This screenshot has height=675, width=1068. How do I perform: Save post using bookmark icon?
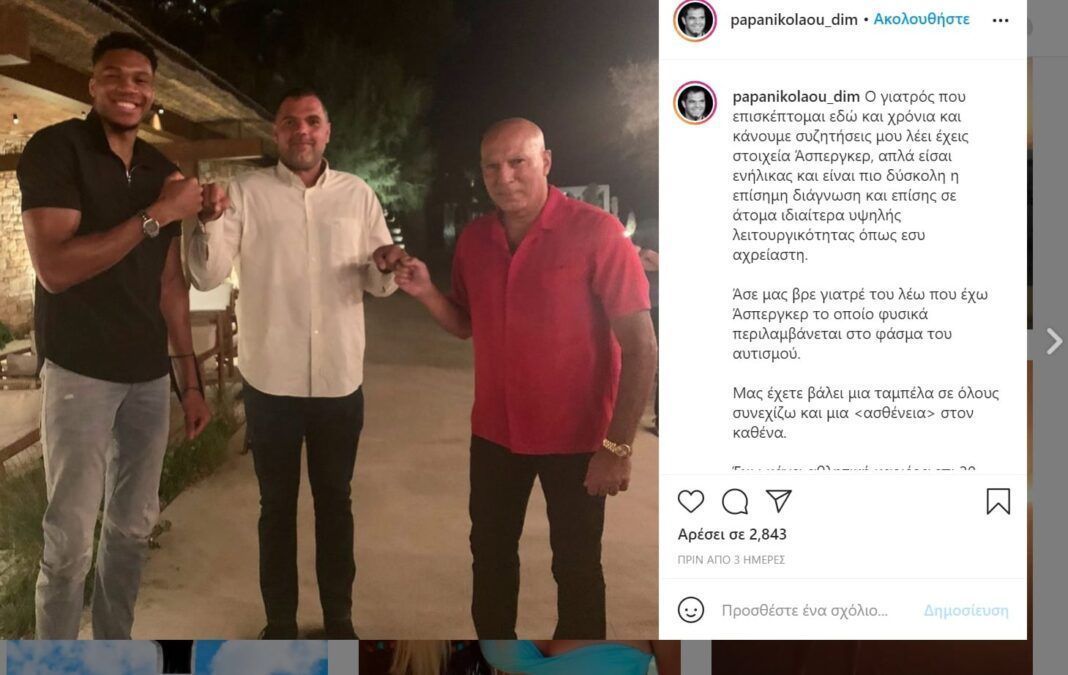[x=998, y=501]
